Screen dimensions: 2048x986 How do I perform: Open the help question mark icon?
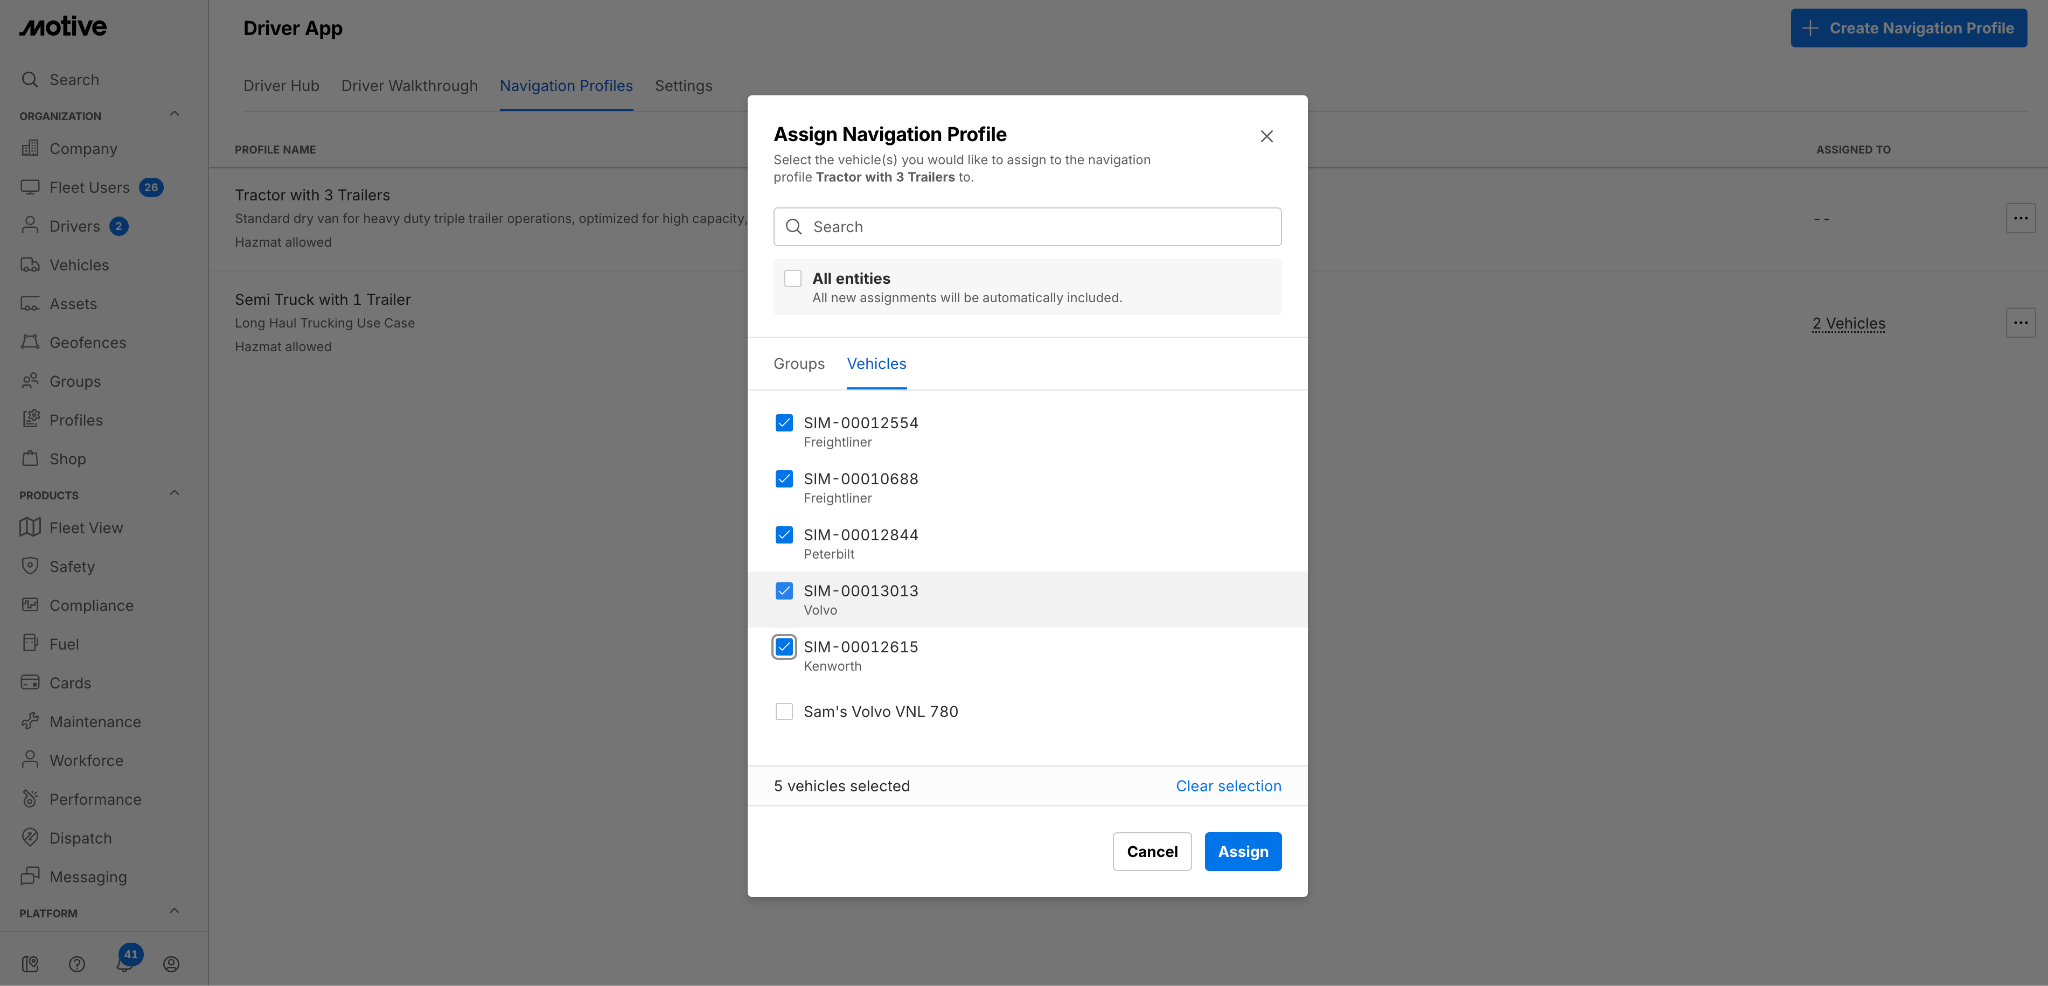tap(77, 964)
